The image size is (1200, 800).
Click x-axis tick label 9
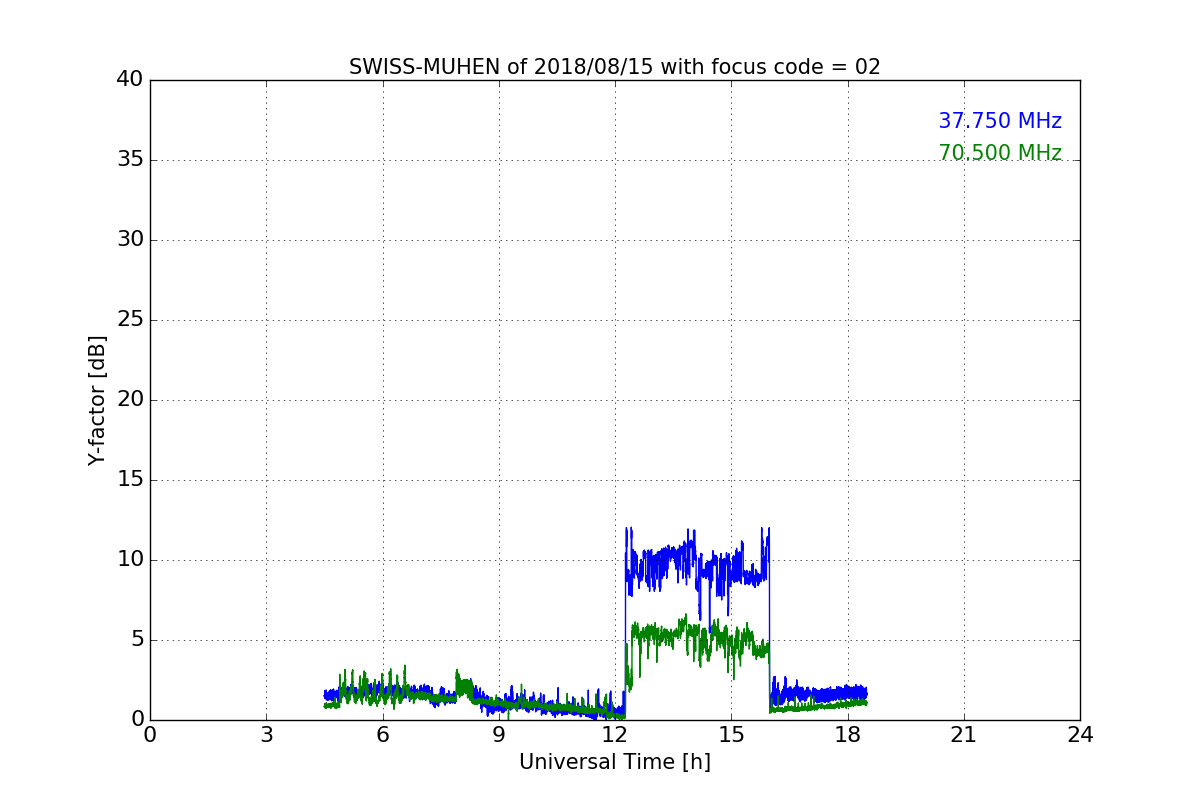pos(499,735)
